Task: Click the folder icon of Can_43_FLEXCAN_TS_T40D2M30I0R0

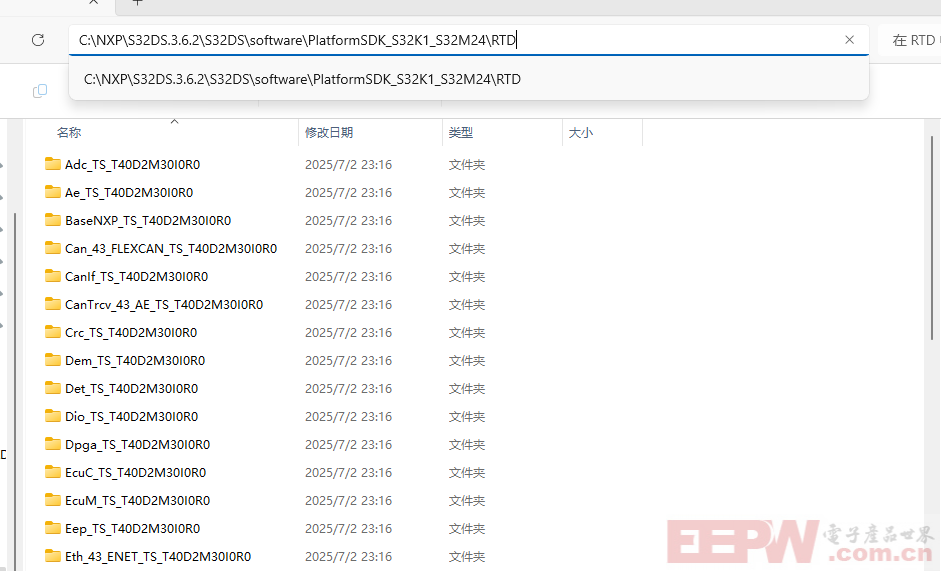Action: (53, 248)
